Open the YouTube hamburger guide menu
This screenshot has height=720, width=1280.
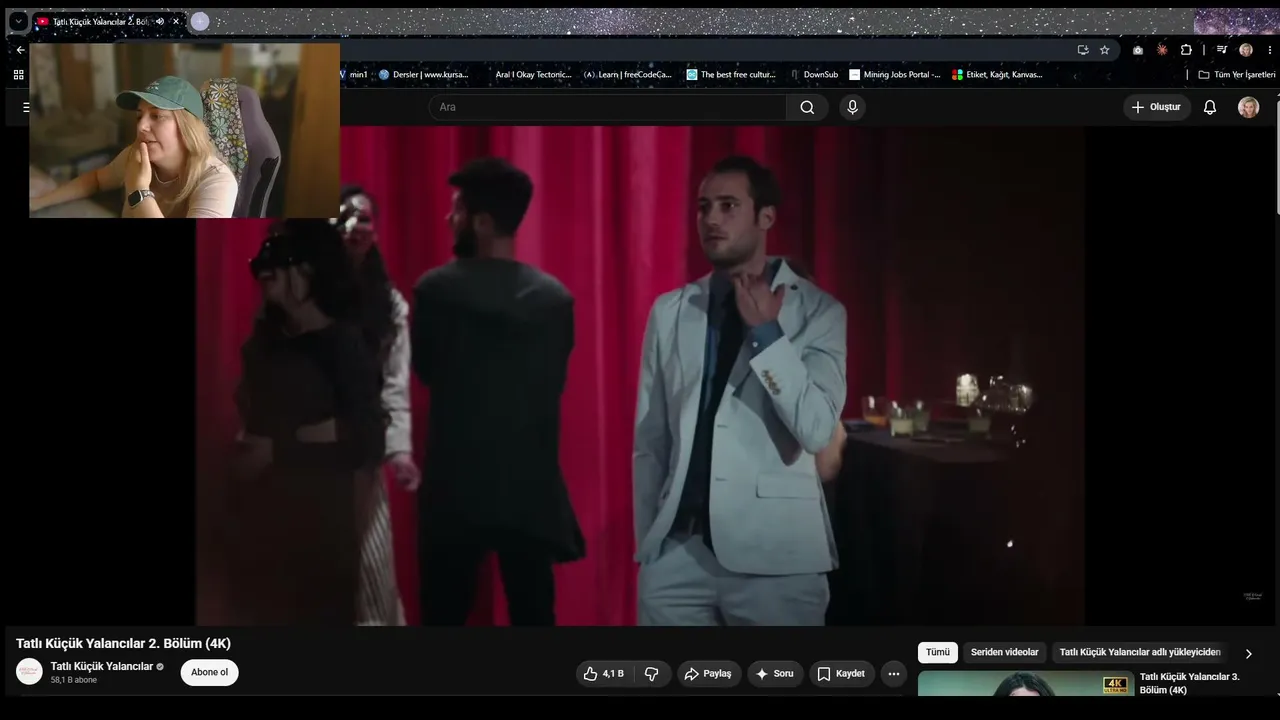26,107
